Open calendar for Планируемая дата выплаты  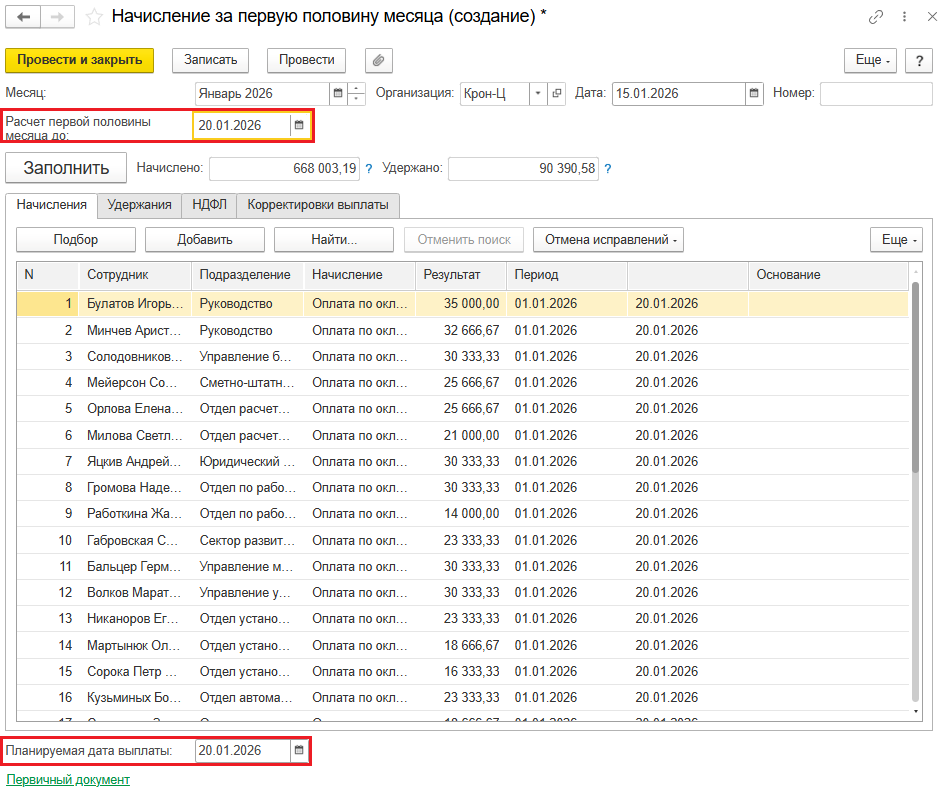pos(298,750)
